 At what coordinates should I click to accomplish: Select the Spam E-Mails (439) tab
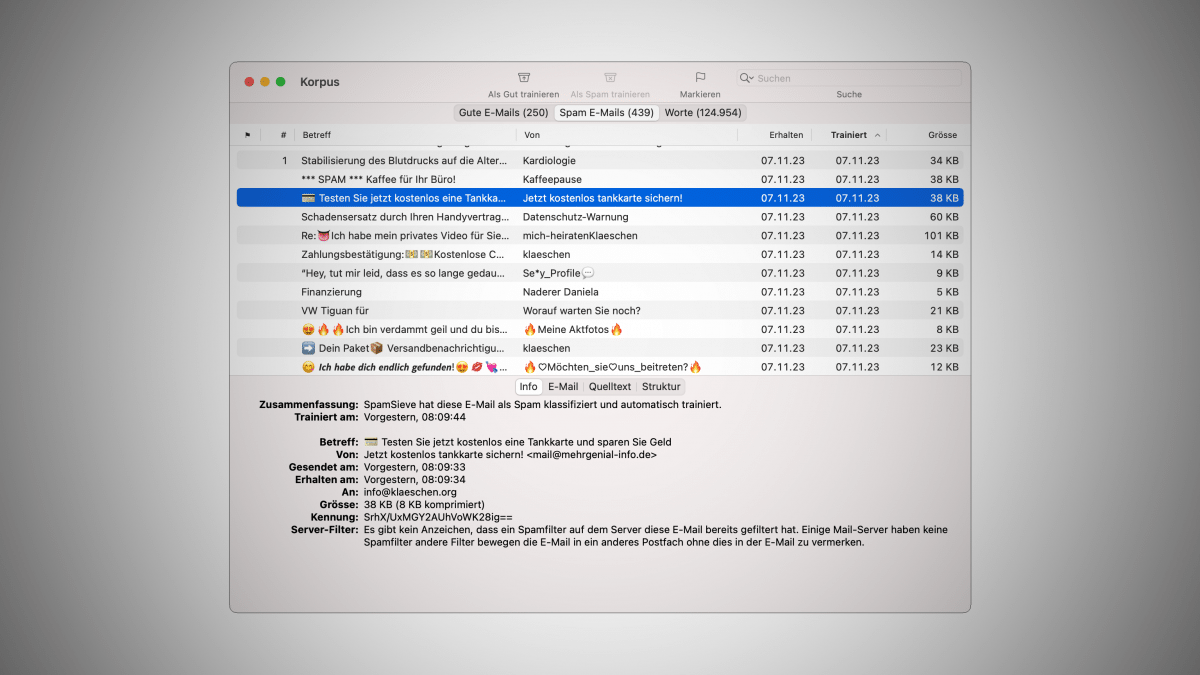(x=606, y=113)
